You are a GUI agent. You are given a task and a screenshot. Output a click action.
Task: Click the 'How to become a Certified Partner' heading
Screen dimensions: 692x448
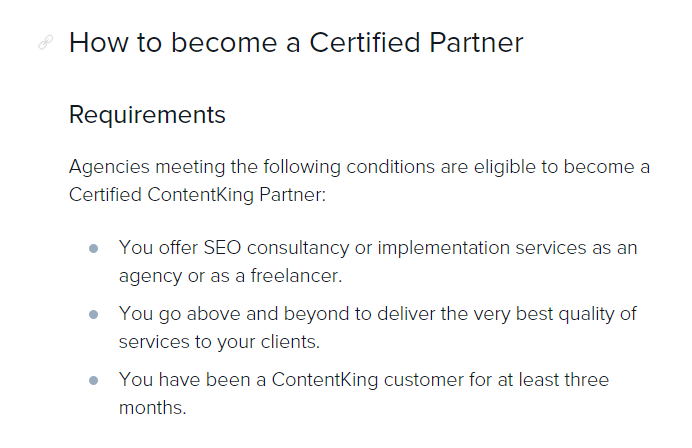(296, 43)
